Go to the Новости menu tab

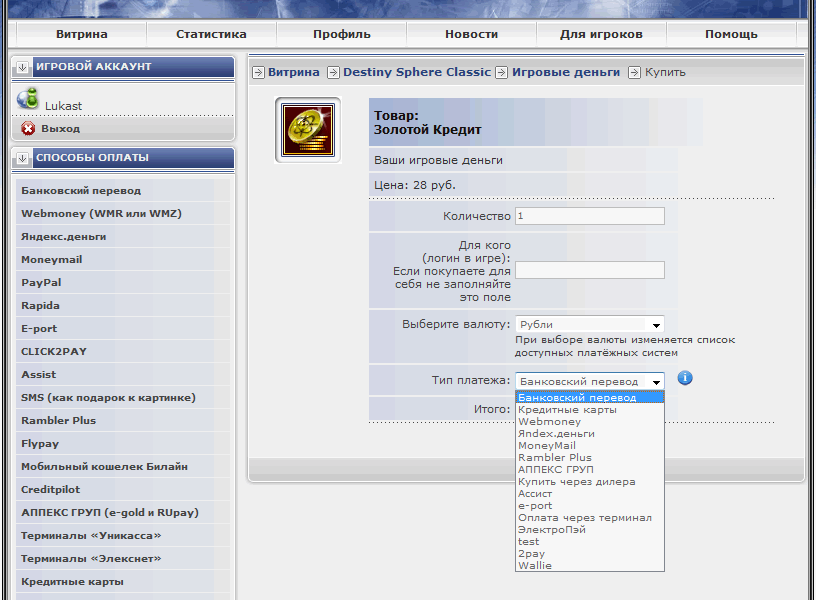(471, 34)
